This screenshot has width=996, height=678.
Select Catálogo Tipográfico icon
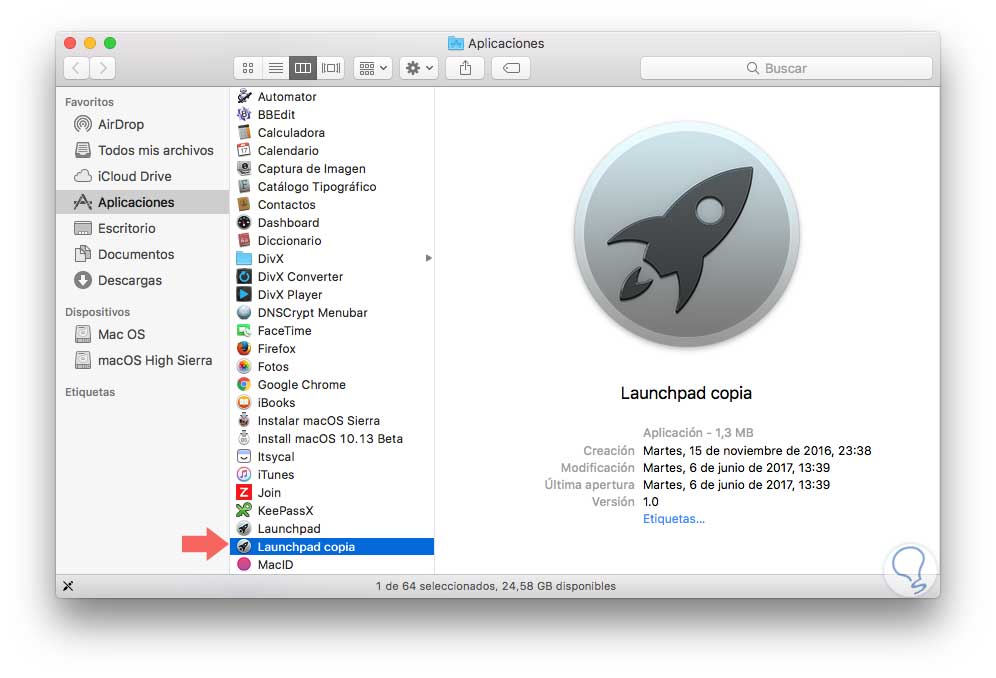244,187
